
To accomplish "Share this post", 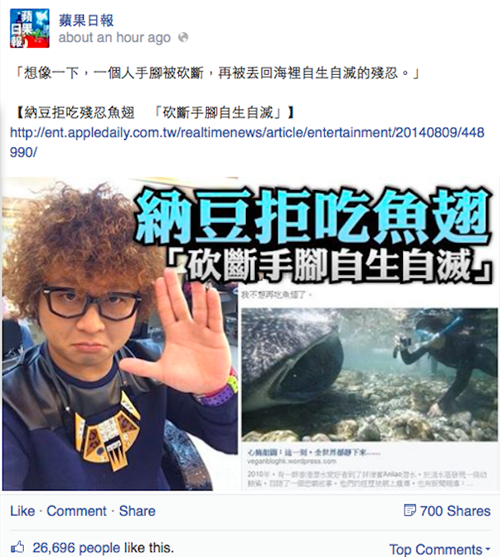I will pyautogui.click(x=137, y=511).
